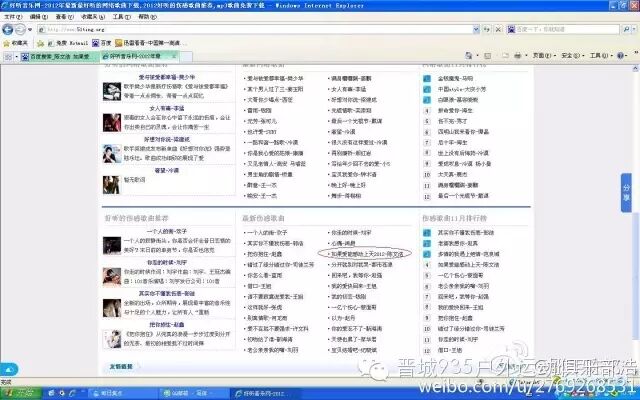This screenshot has height=400, width=640.
Task: Click the blue 分享 share side tab
Action: [x=626, y=193]
